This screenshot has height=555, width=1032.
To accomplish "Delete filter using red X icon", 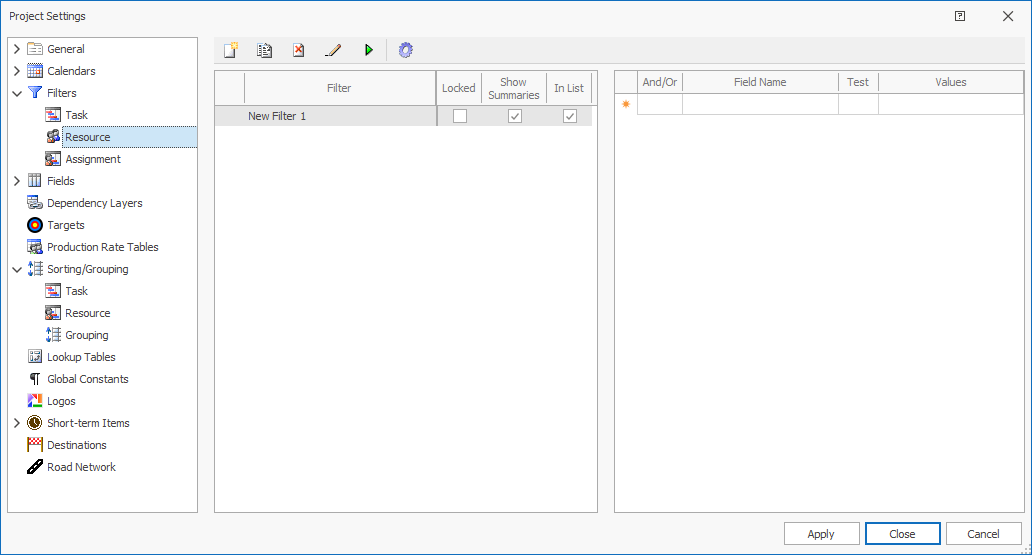I will pyautogui.click(x=298, y=50).
